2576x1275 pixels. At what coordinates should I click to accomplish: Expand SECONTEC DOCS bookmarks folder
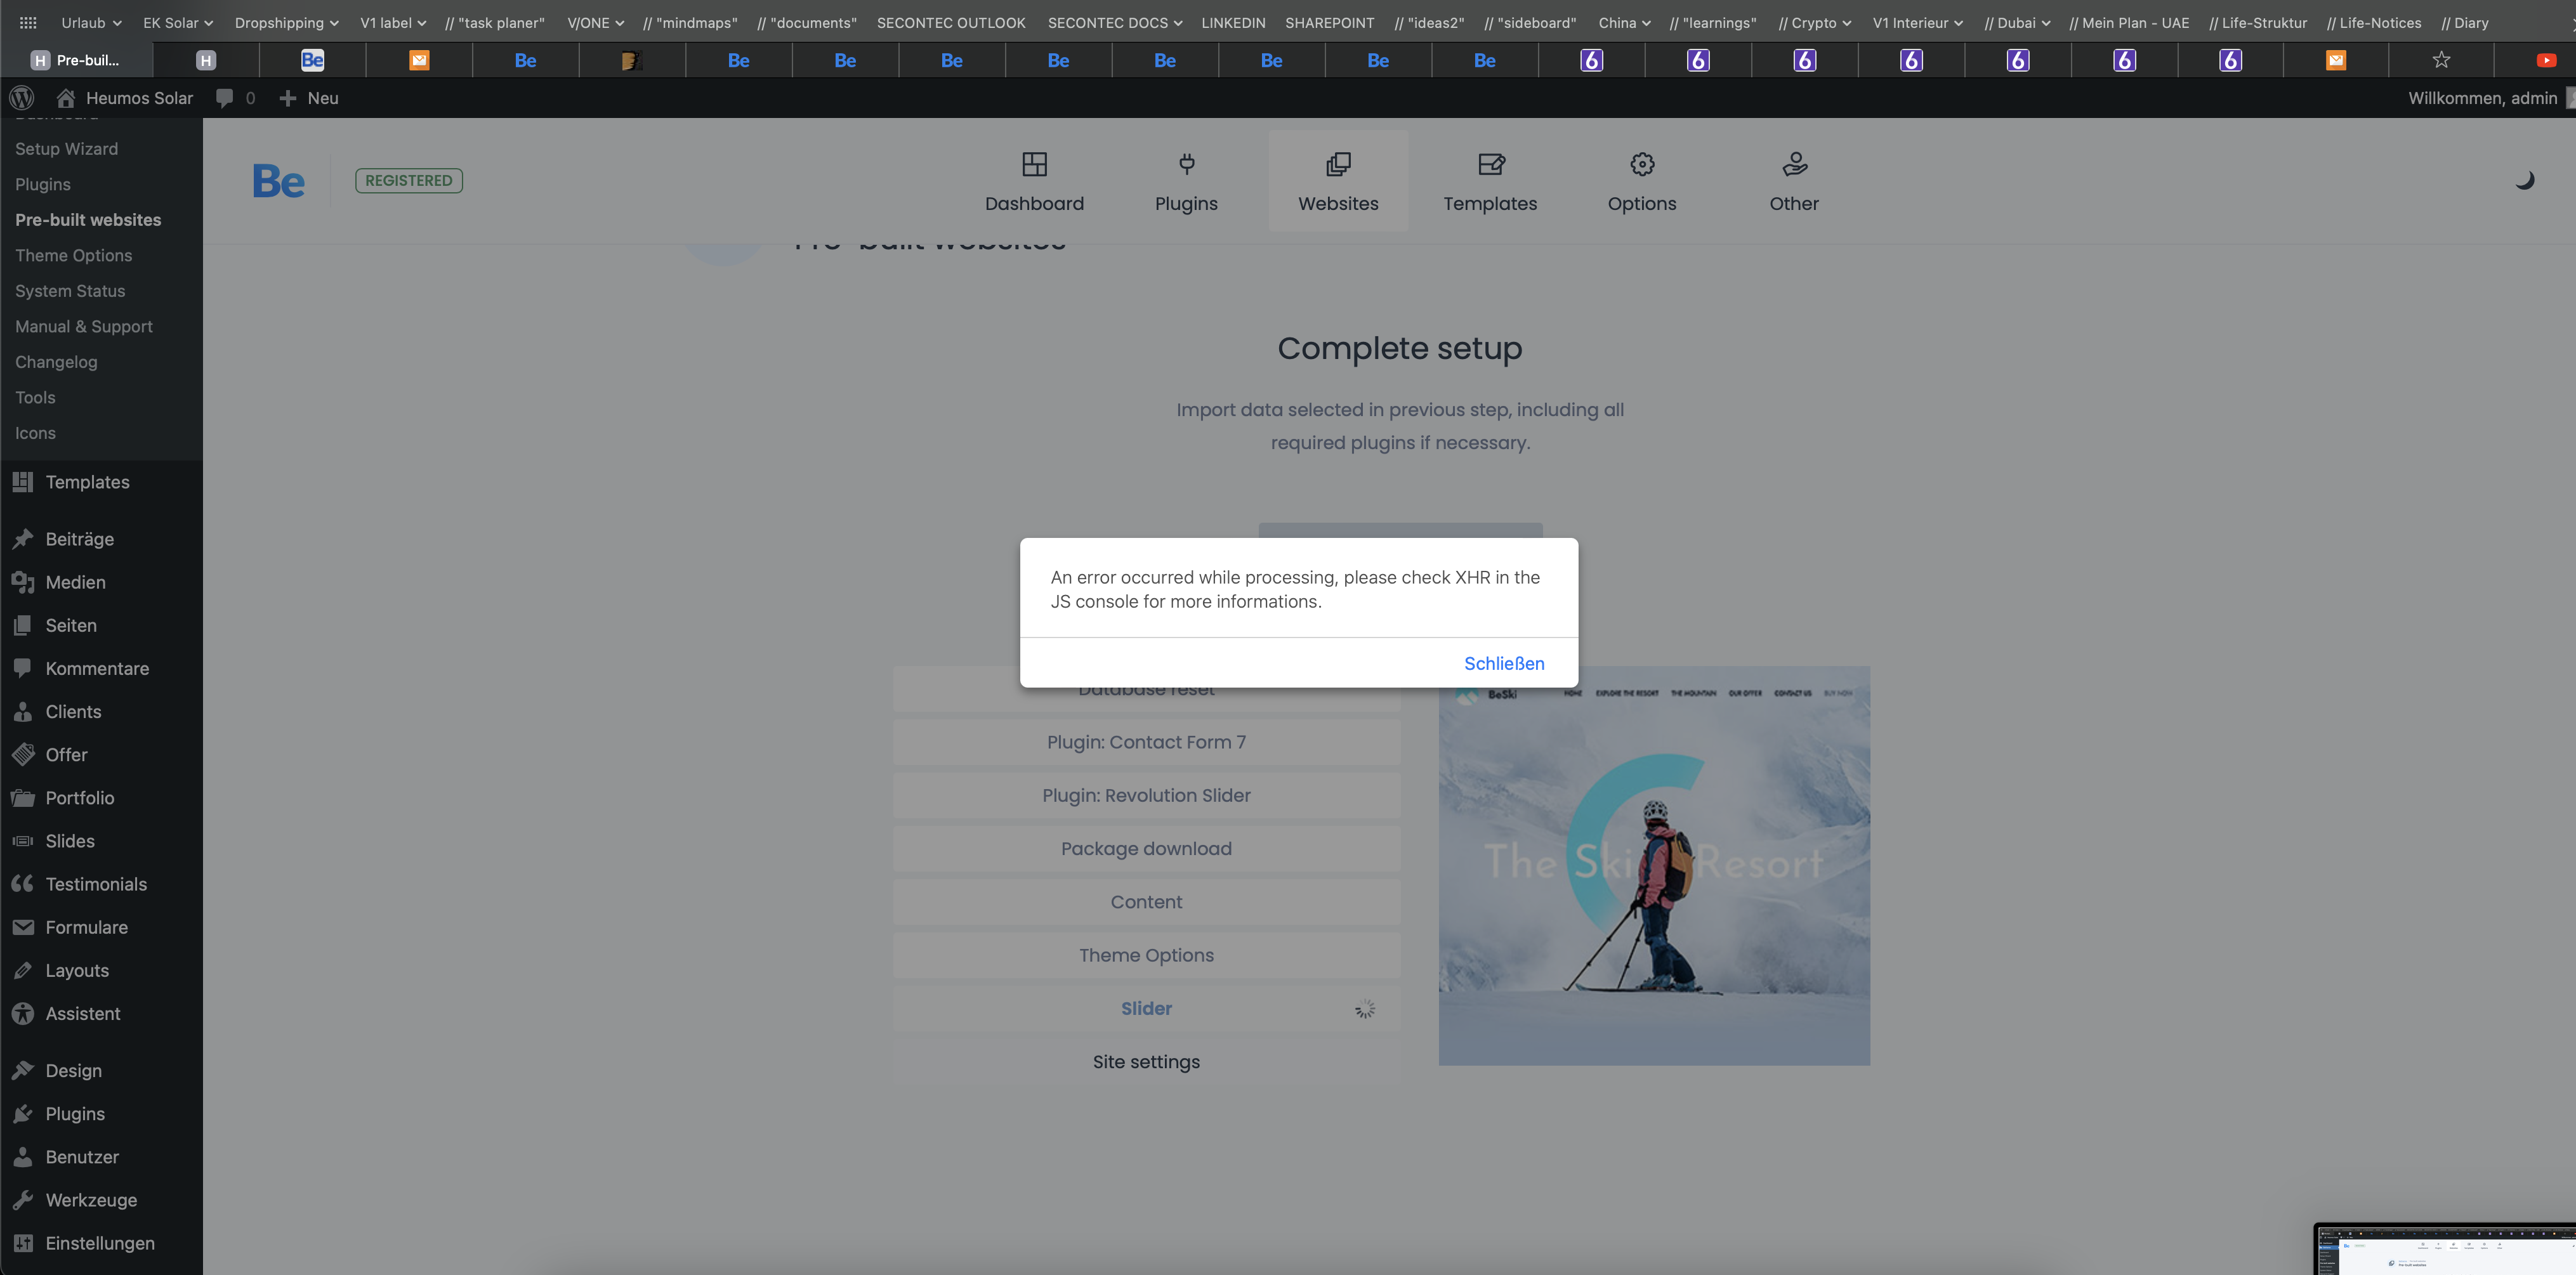coord(1114,22)
